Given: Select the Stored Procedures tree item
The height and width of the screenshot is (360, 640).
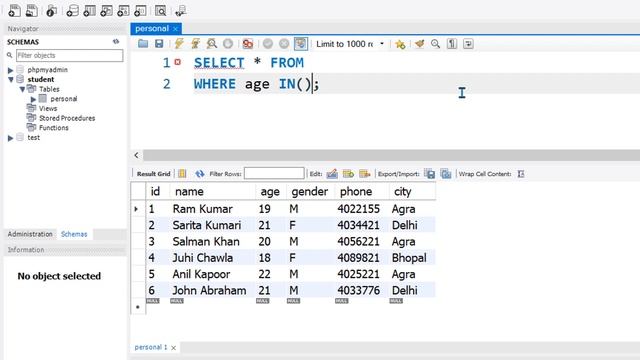Looking at the screenshot, I should coord(67,118).
